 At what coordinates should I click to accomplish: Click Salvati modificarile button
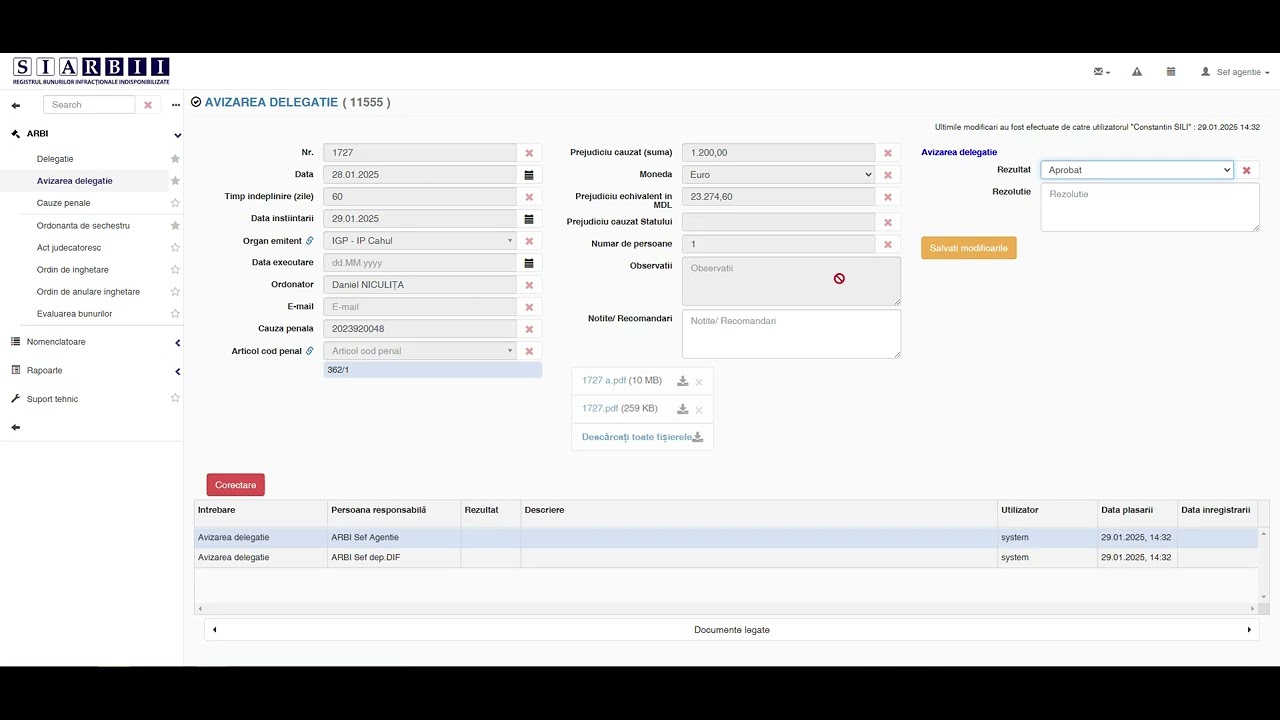click(x=969, y=248)
